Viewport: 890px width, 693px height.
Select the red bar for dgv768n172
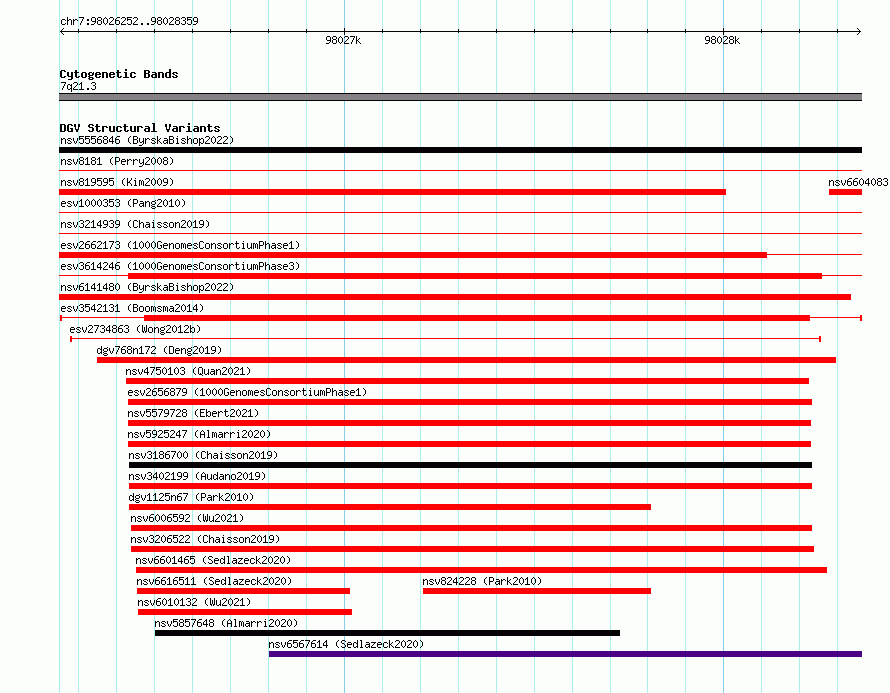(466, 360)
